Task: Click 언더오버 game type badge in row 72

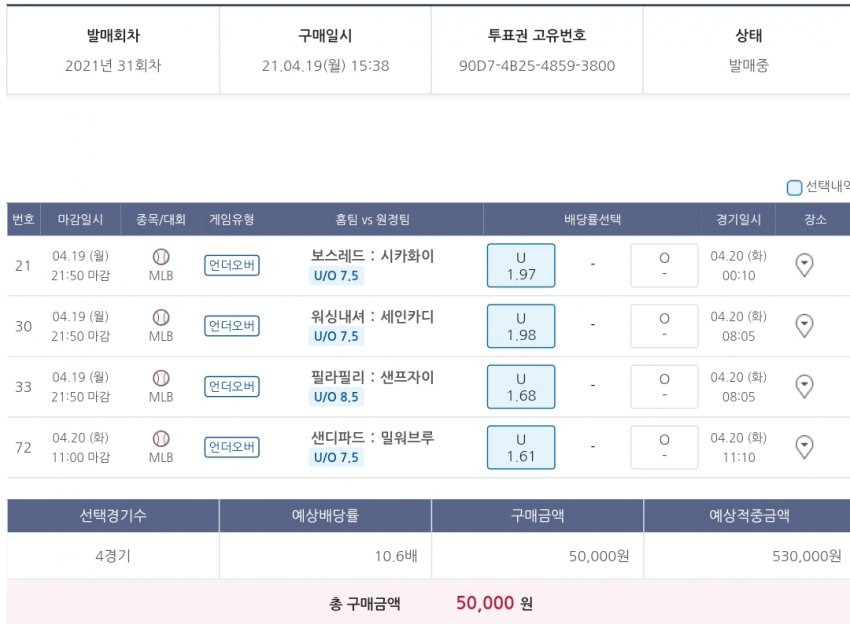Action: (232, 447)
